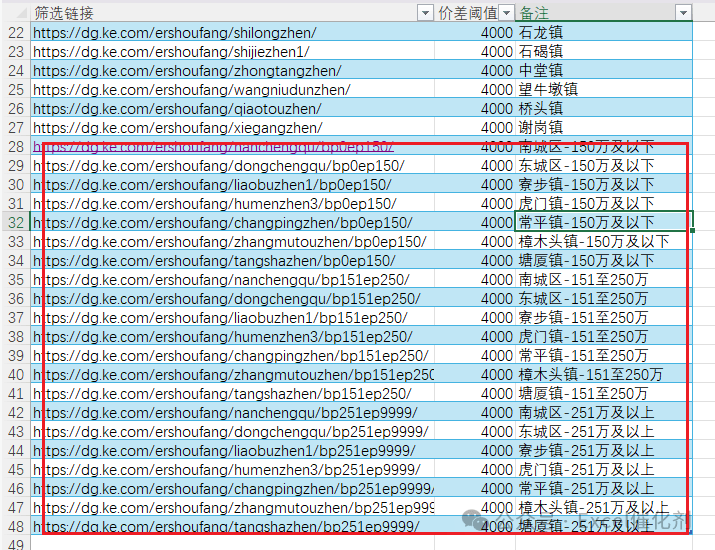Select the 樟木头镇-151至250万 cell
The width and height of the screenshot is (715, 550).
[x=604, y=374]
